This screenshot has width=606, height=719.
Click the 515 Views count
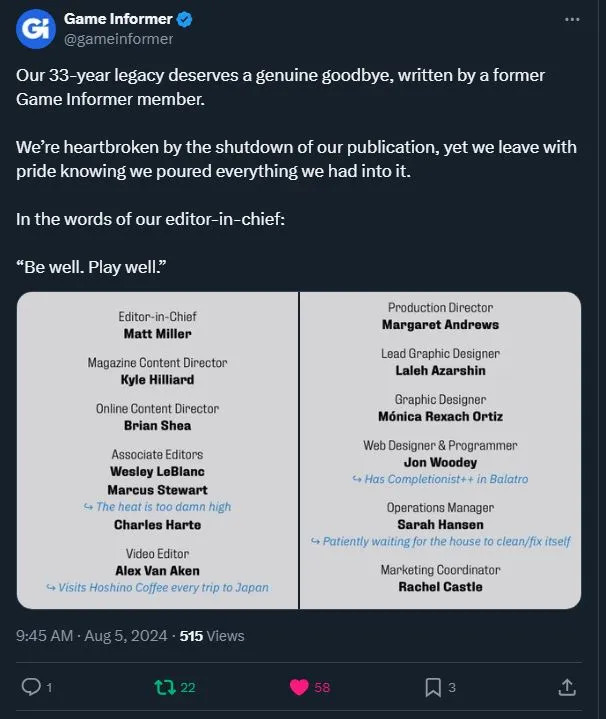point(211,635)
